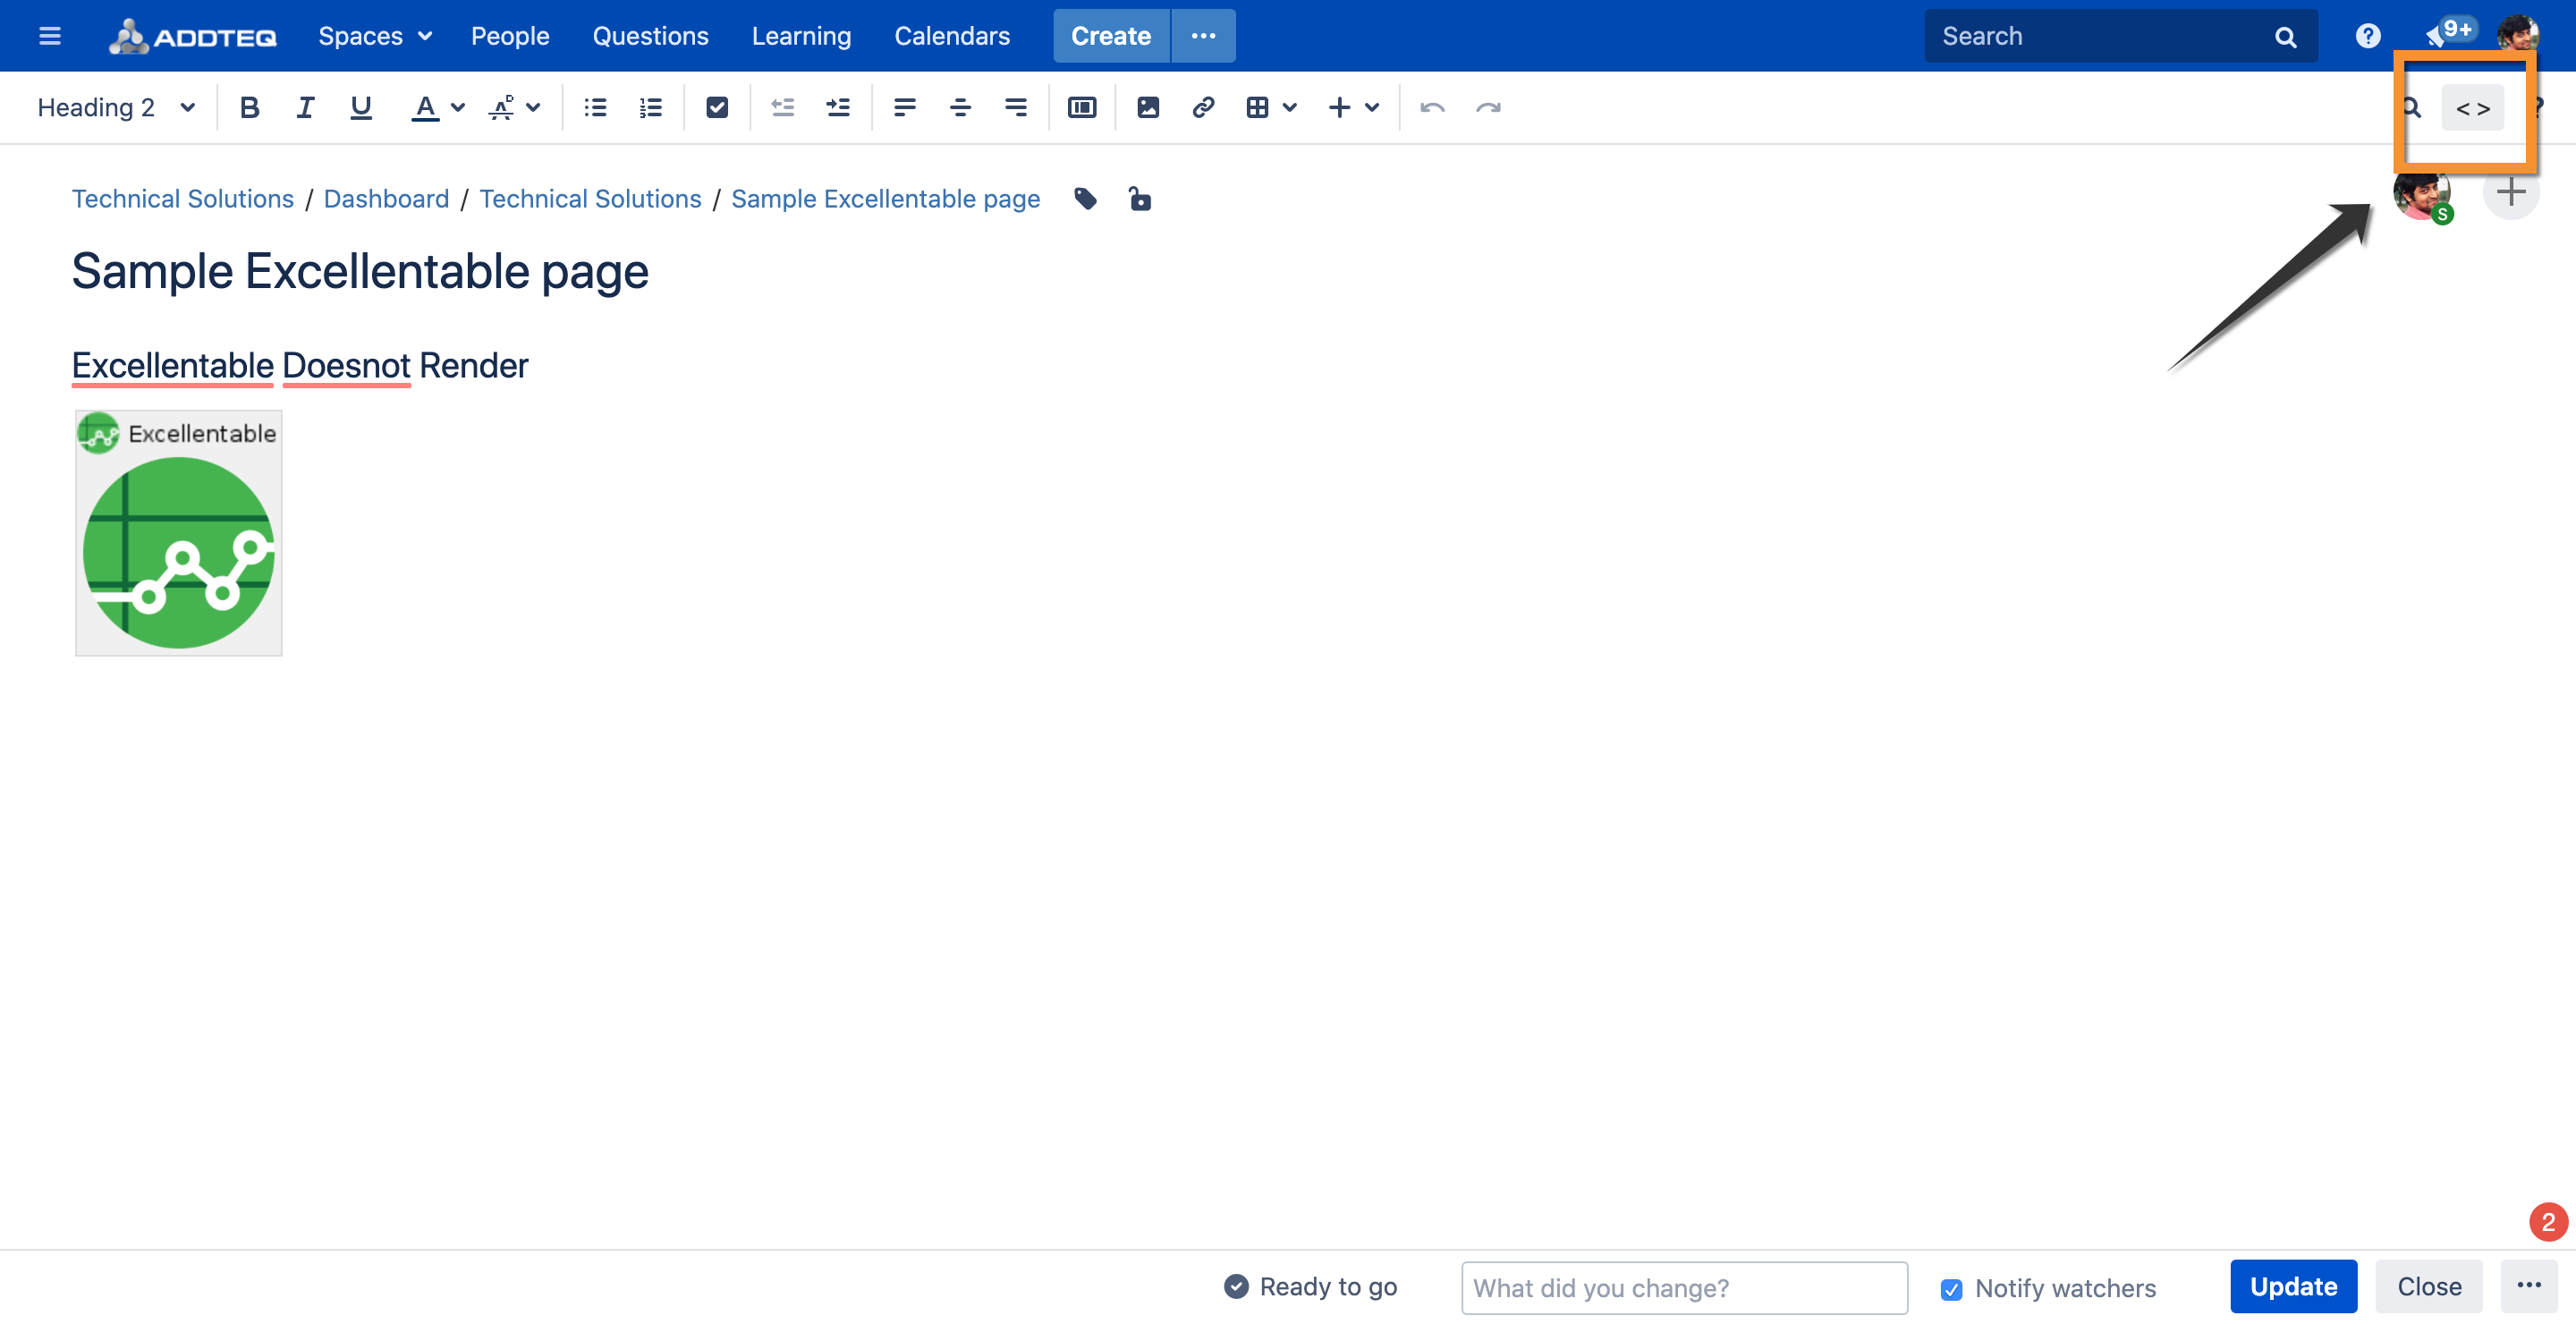Toggle Notify watchers checkbox
The image size is (2576, 1324).
(x=1950, y=1289)
